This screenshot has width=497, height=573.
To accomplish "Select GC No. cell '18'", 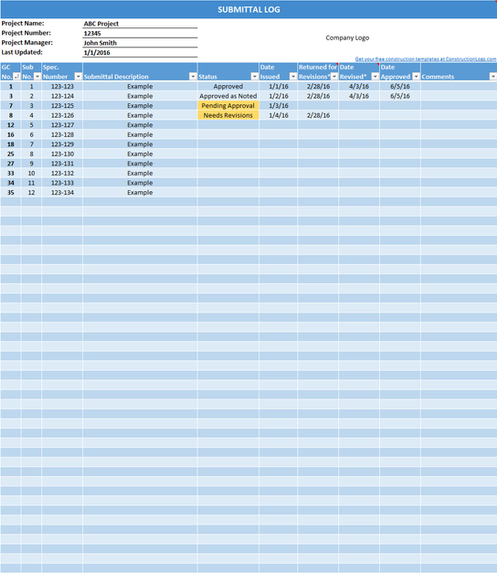I will 11,144.
